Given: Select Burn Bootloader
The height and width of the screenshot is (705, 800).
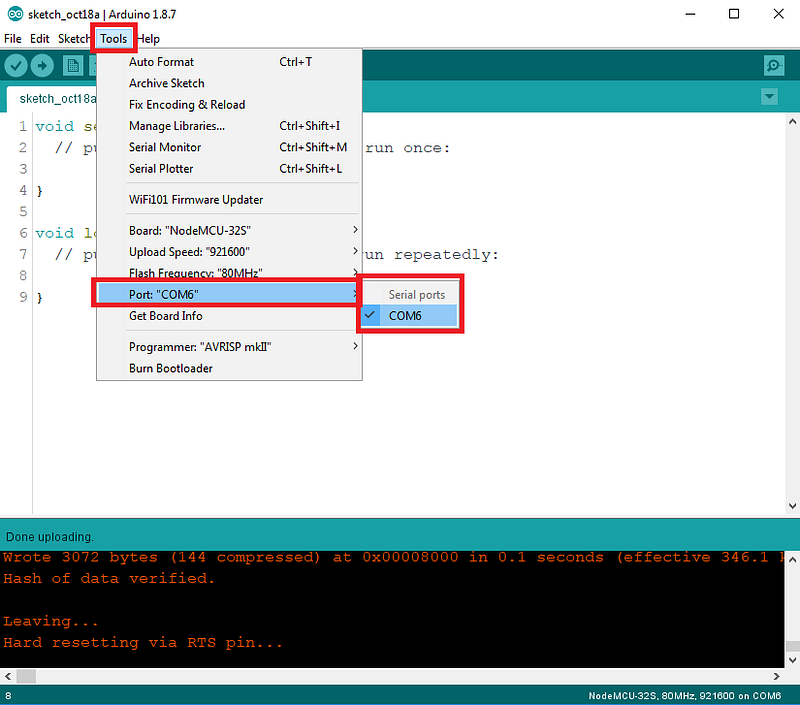Looking at the screenshot, I should click(229, 368).
